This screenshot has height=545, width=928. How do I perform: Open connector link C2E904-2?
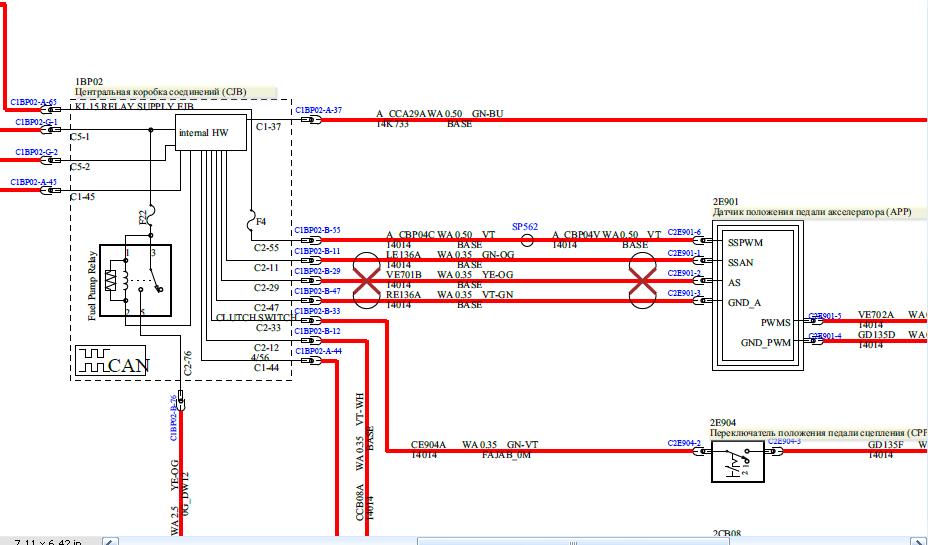click(684, 443)
